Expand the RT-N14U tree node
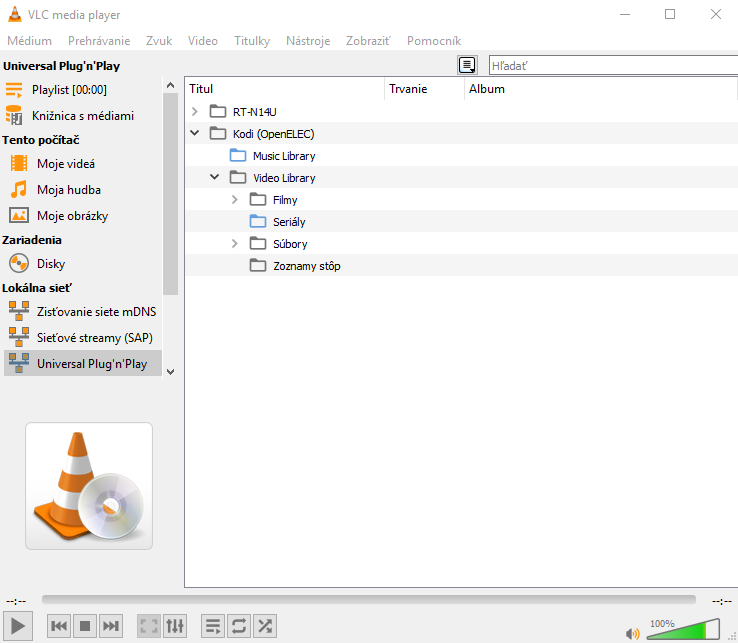Viewport: 738px width, 643px height. [x=194, y=112]
